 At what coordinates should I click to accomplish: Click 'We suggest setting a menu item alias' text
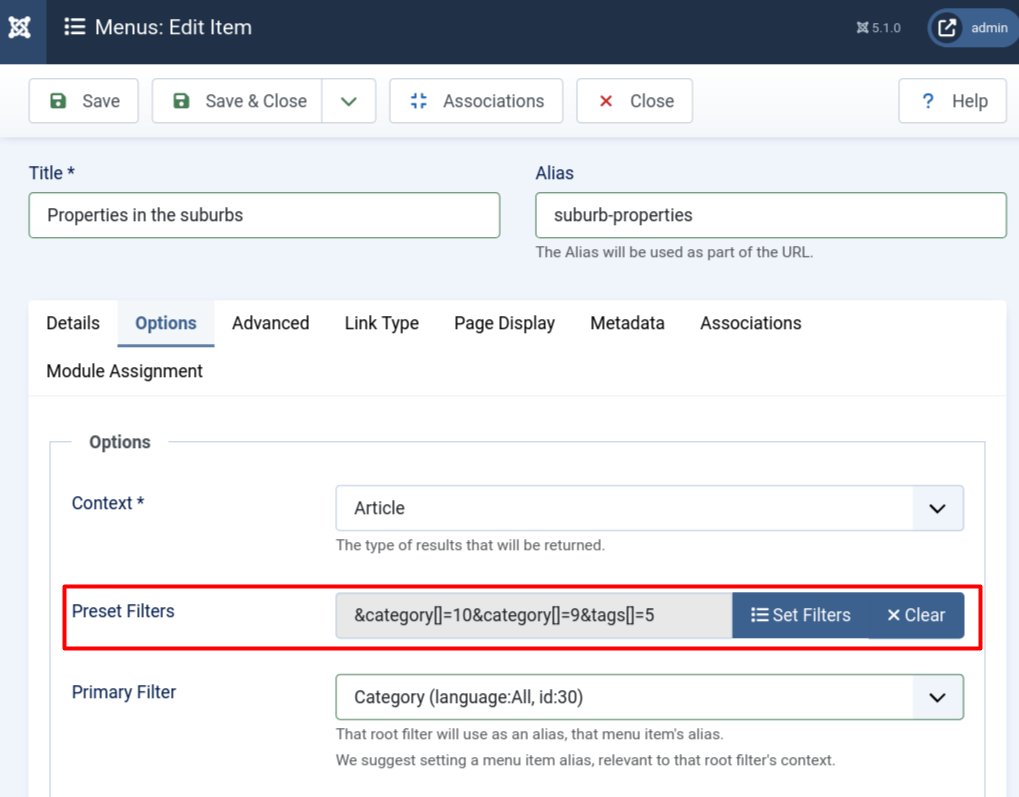click(585, 761)
